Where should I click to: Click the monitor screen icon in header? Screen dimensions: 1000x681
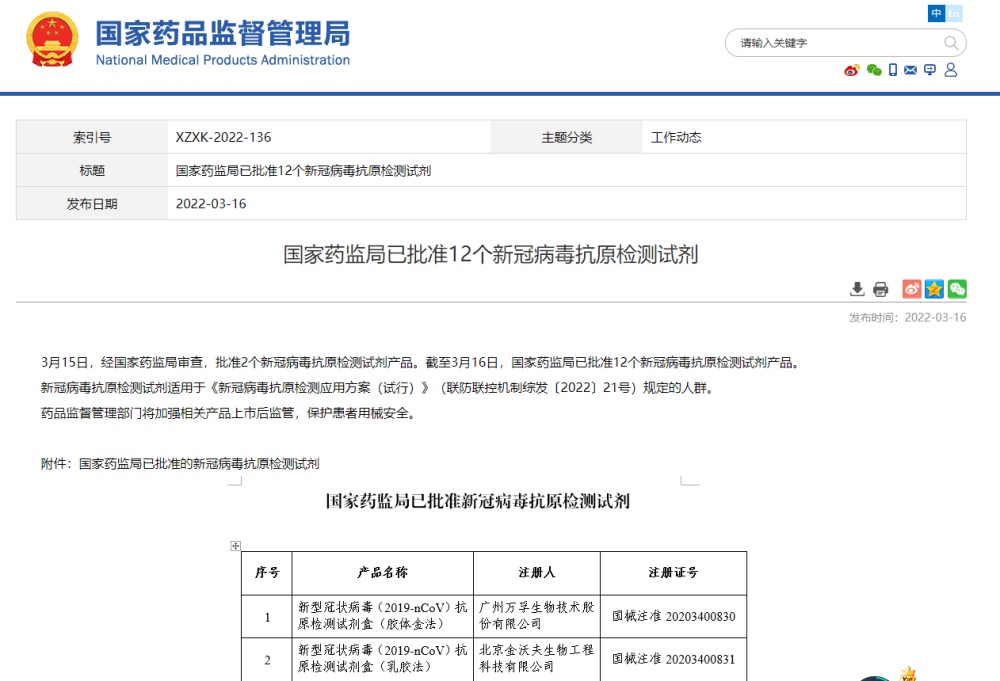click(x=930, y=70)
